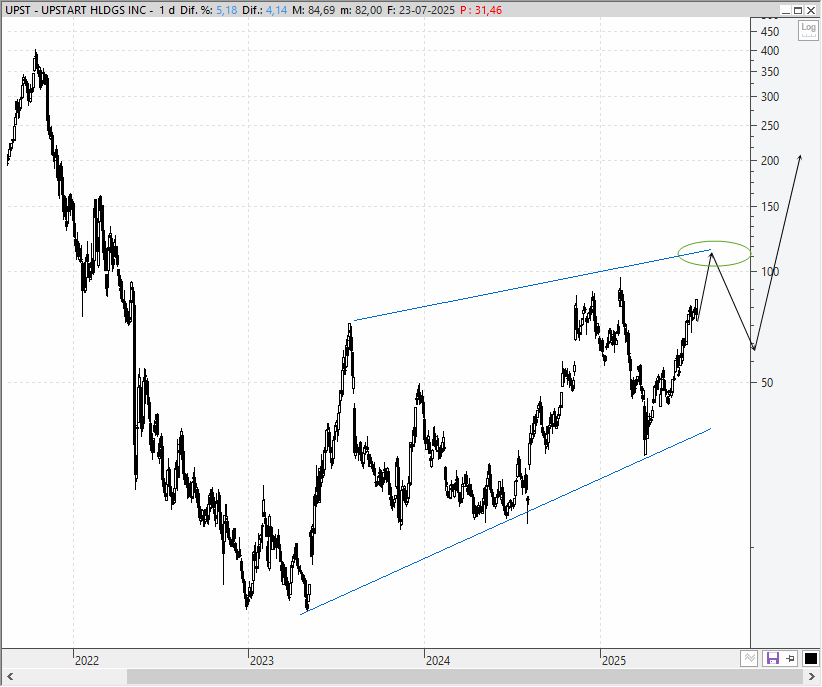Click the double-chevron collapse icon
The image size is (822, 687).
[749, 658]
